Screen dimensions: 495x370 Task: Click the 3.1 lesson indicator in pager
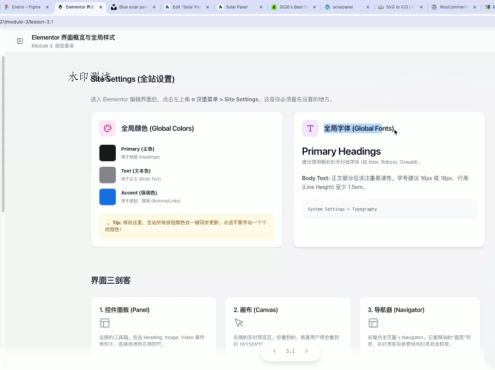click(290, 351)
